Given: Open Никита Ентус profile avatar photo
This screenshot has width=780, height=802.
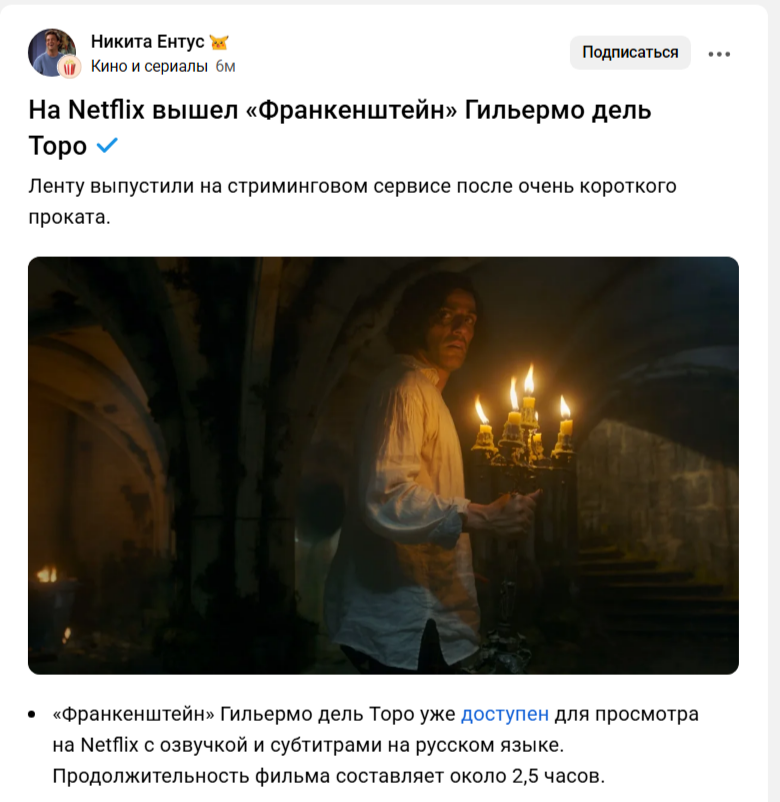Looking at the screenshot, I should (52, 52).
